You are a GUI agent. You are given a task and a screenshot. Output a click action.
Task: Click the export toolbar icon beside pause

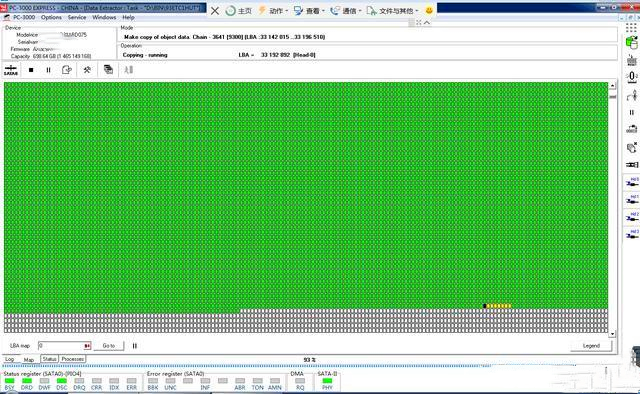click(x=67, y=70)
